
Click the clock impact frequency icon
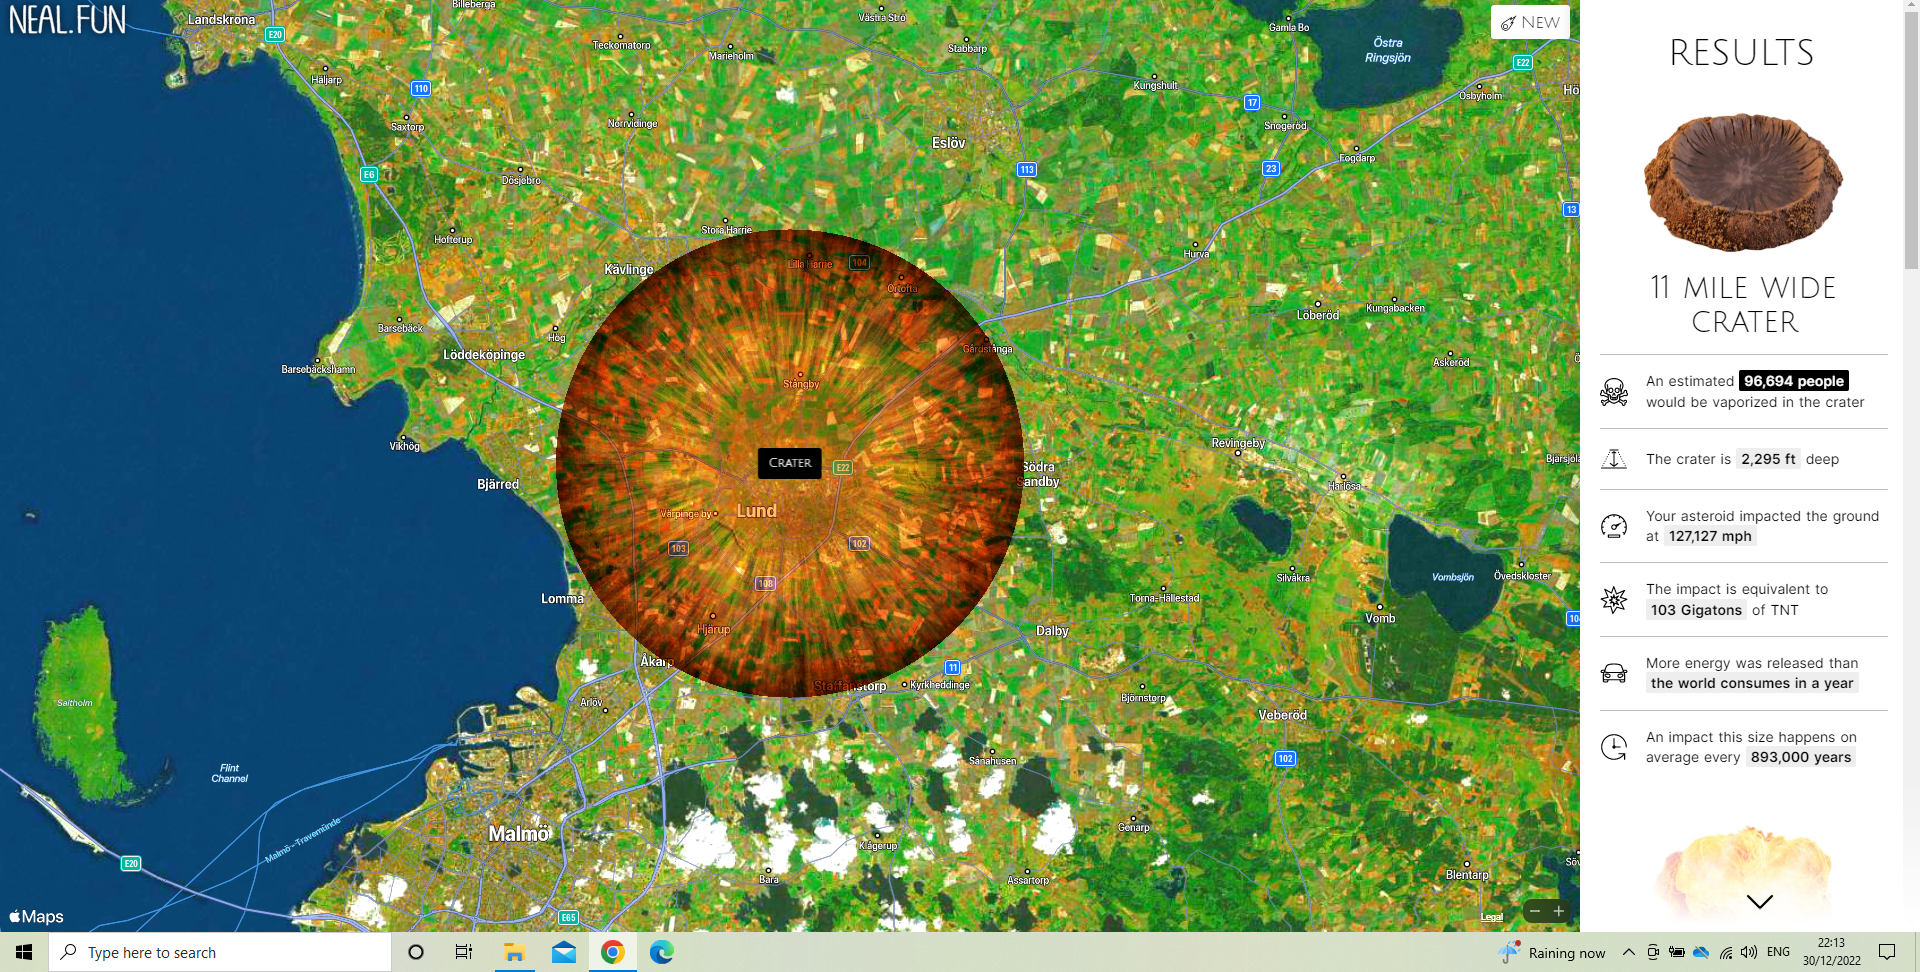[1614, 747]
